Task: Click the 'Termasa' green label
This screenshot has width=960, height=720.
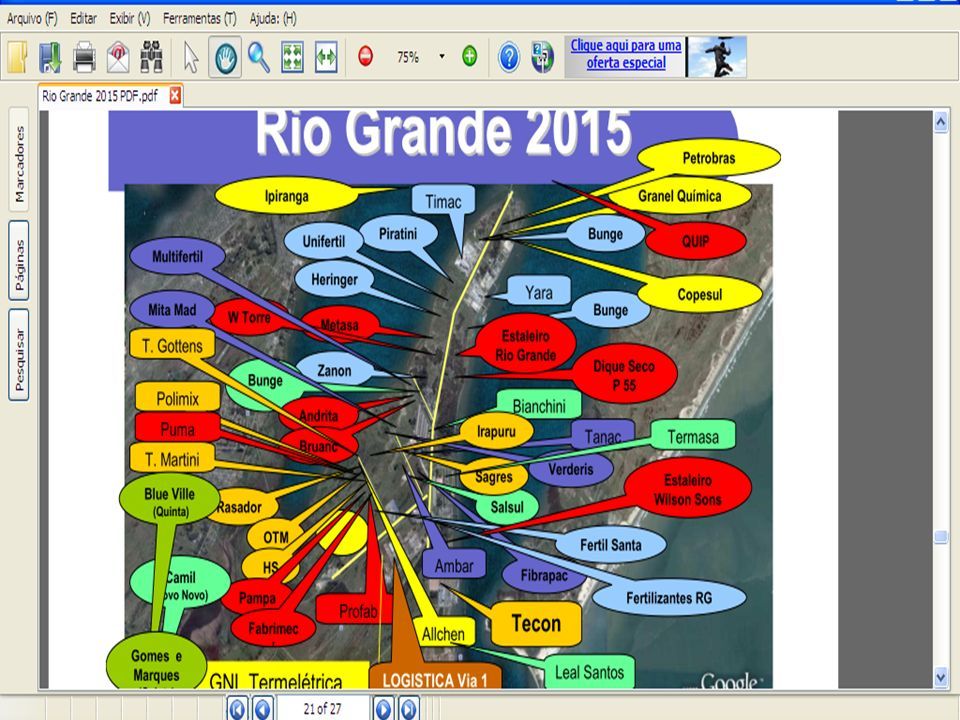Action: click(692, 437)
